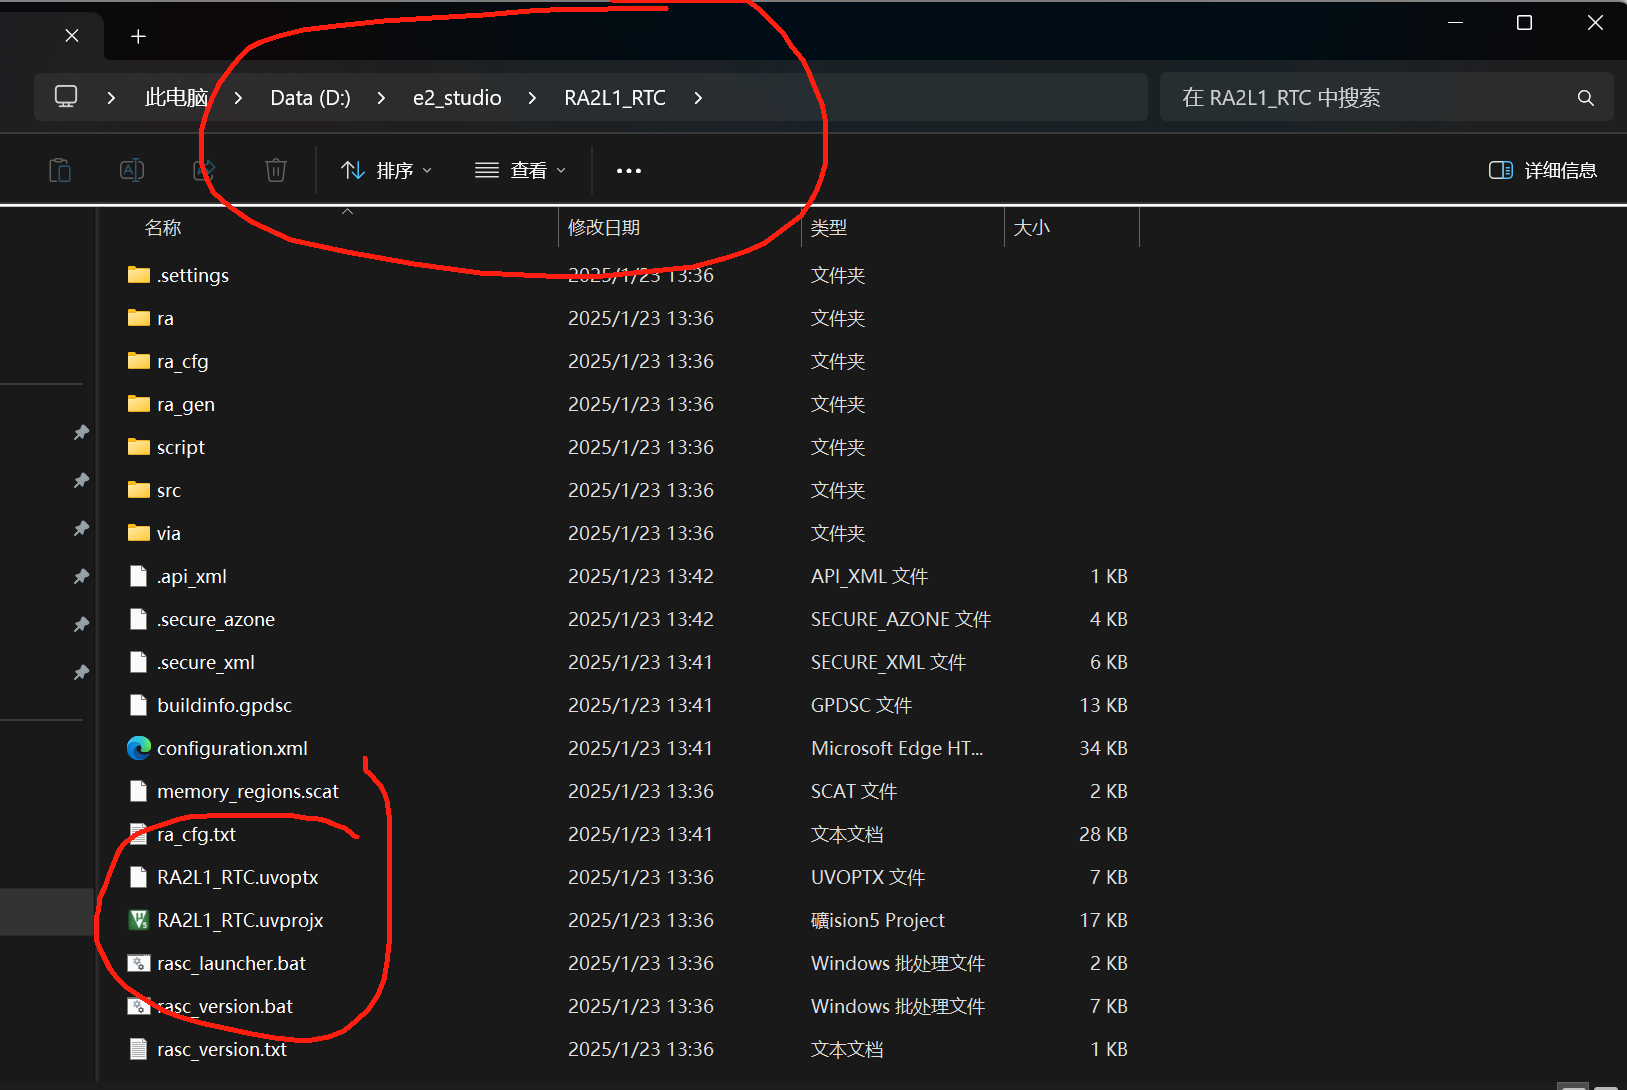The image size is (1627, 1090).
Task: Click the paste clipboard icon in toolbar
Action: tap(60, 170)
